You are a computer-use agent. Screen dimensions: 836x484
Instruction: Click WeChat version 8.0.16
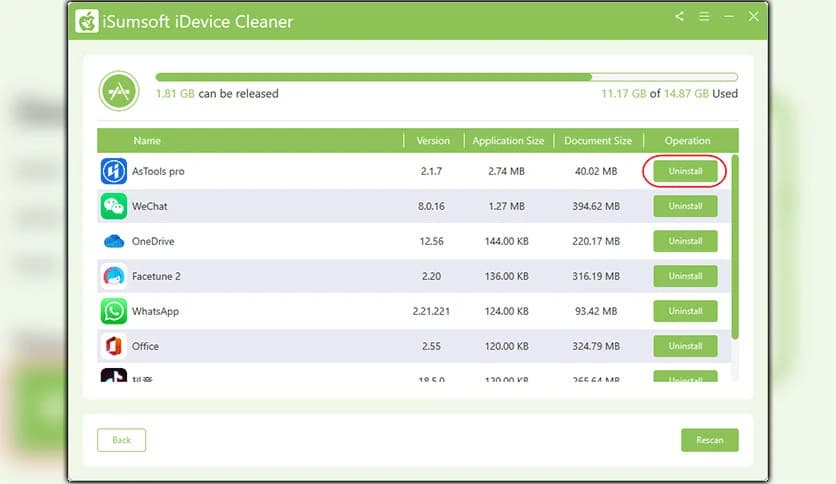[431, 206]
